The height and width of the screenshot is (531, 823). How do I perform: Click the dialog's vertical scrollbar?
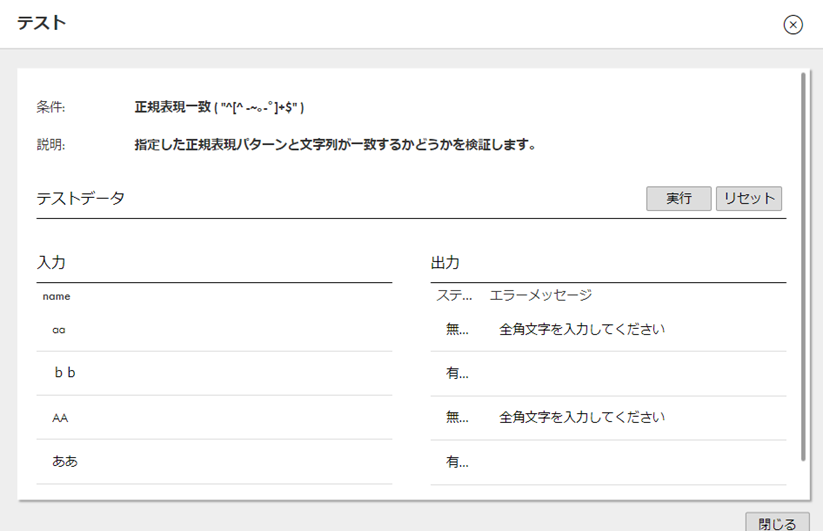tap(803, 267)
